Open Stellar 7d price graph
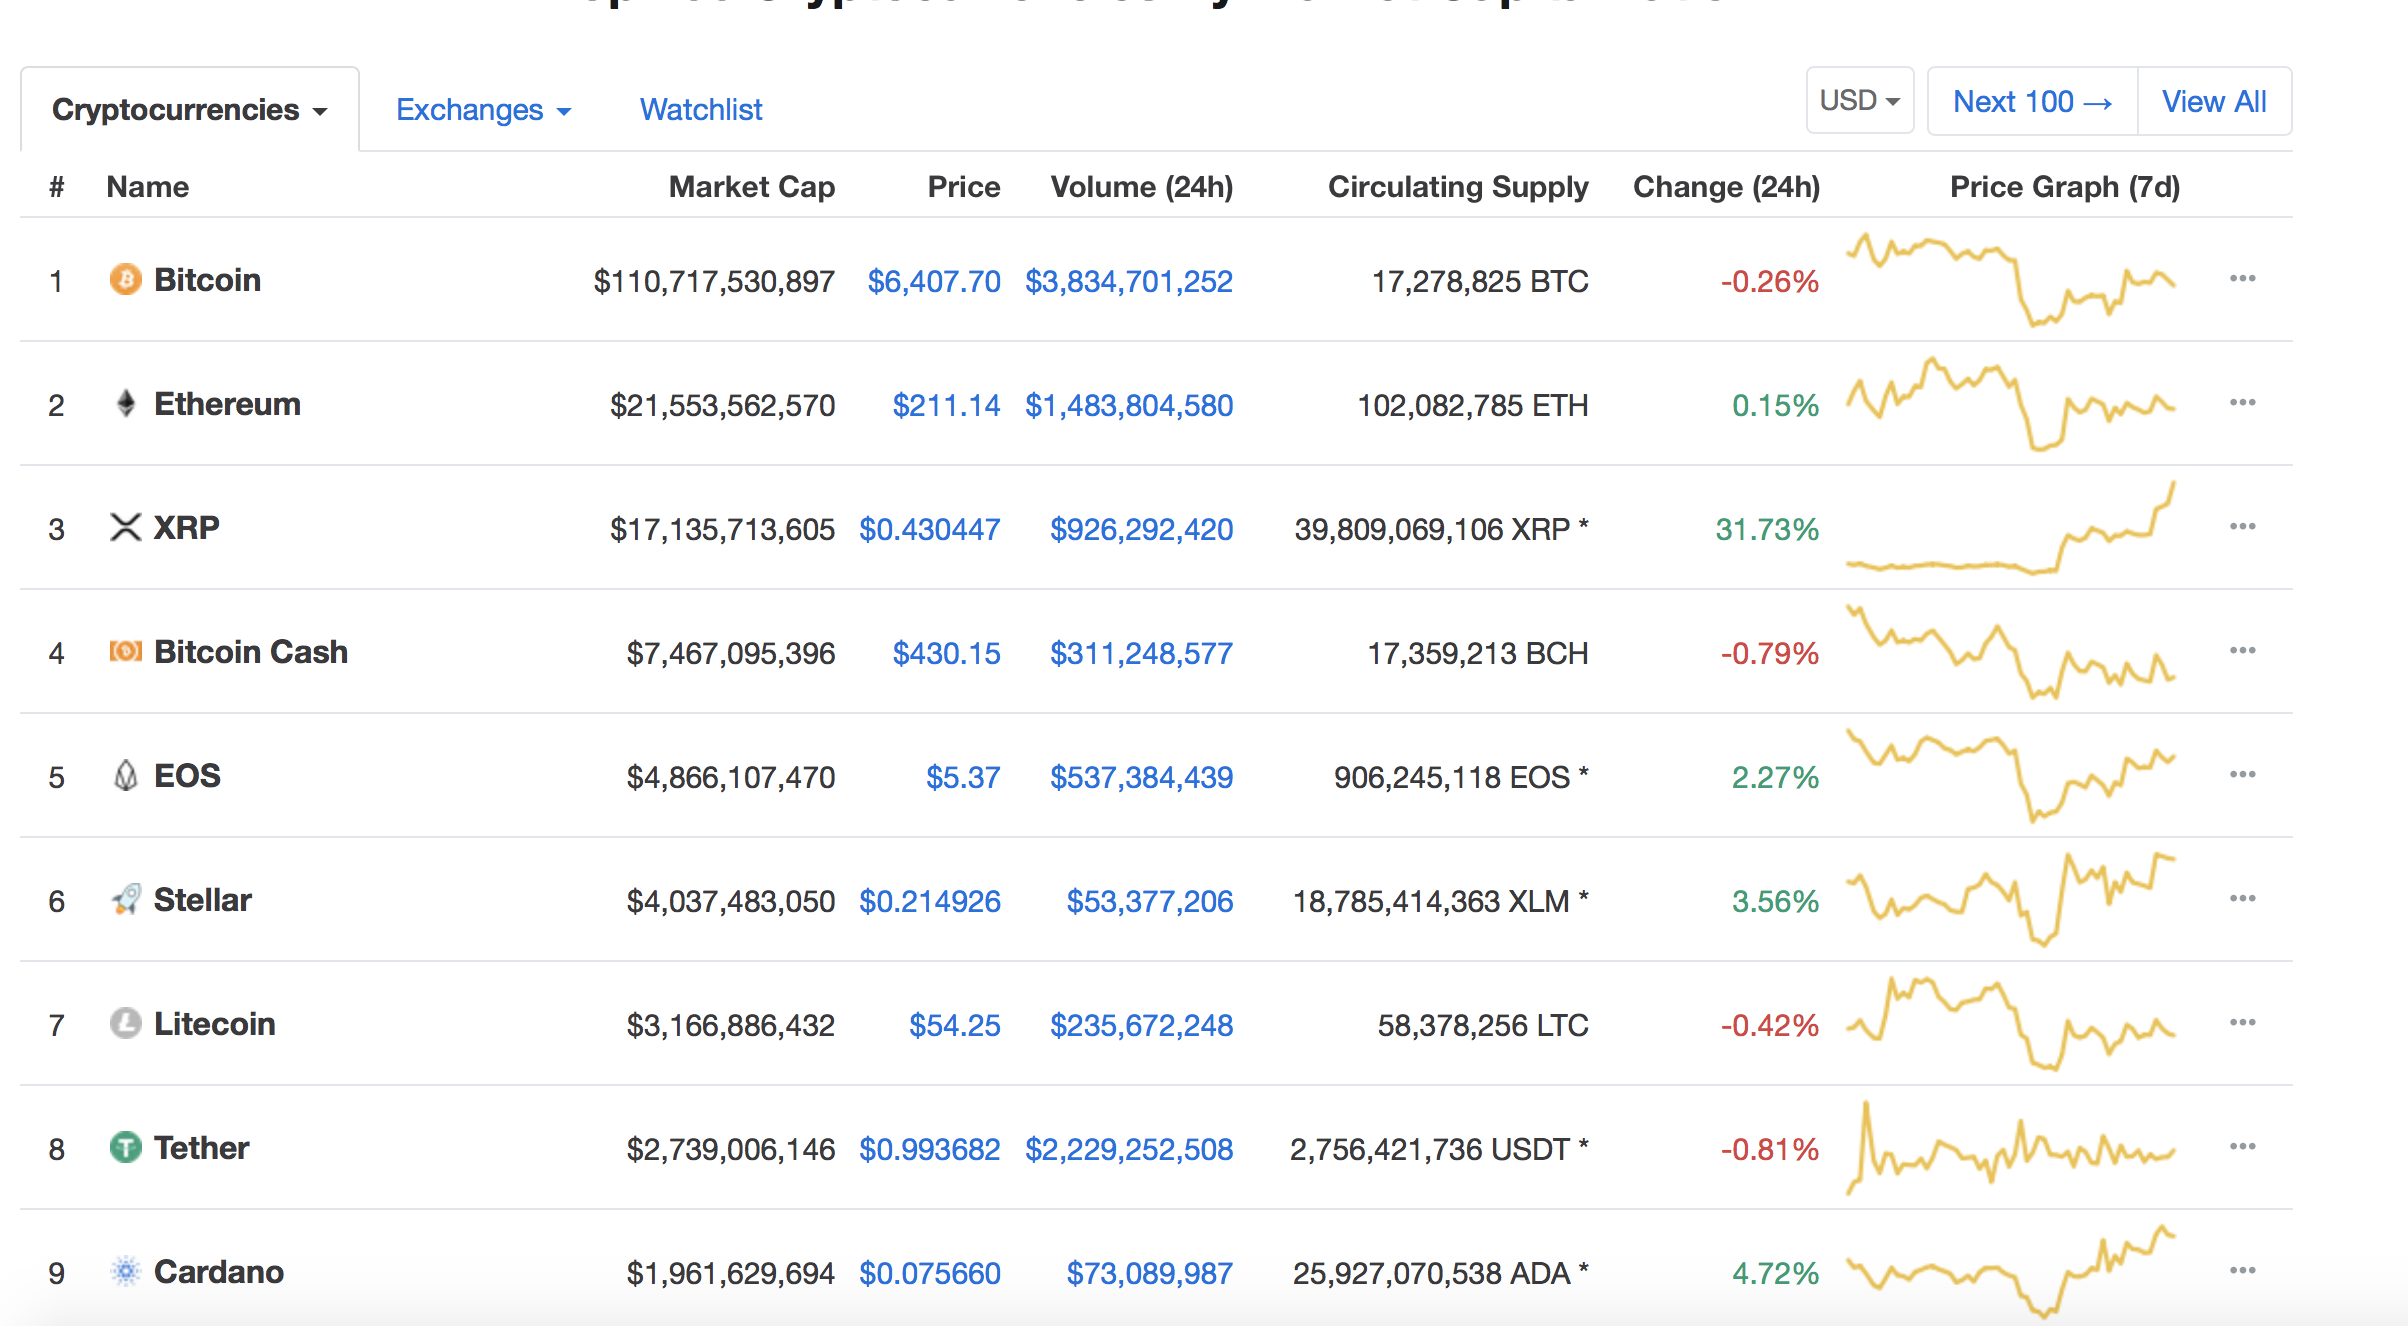2408x1326 pixels. pos(2010,899)
